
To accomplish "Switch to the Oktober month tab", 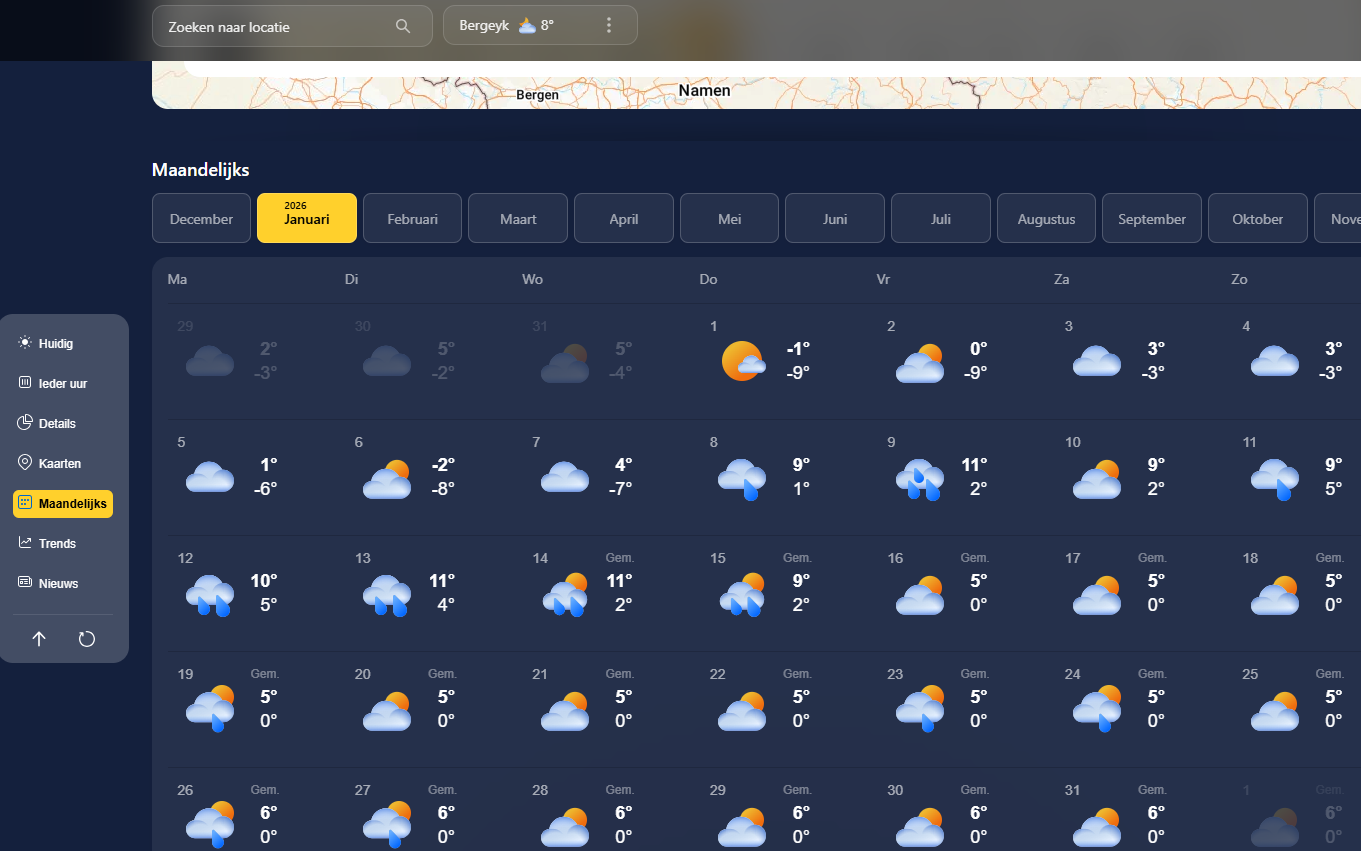I will coord(1258,219).
